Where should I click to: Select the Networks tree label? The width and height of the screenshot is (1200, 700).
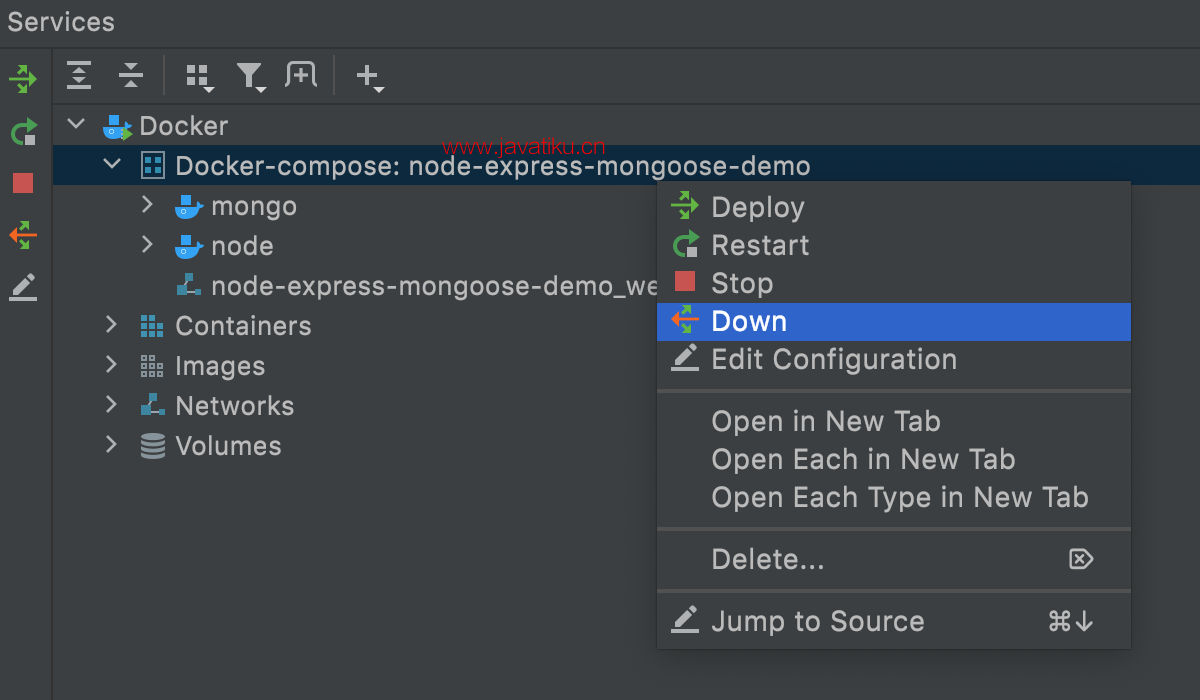[x=235, y=406]
